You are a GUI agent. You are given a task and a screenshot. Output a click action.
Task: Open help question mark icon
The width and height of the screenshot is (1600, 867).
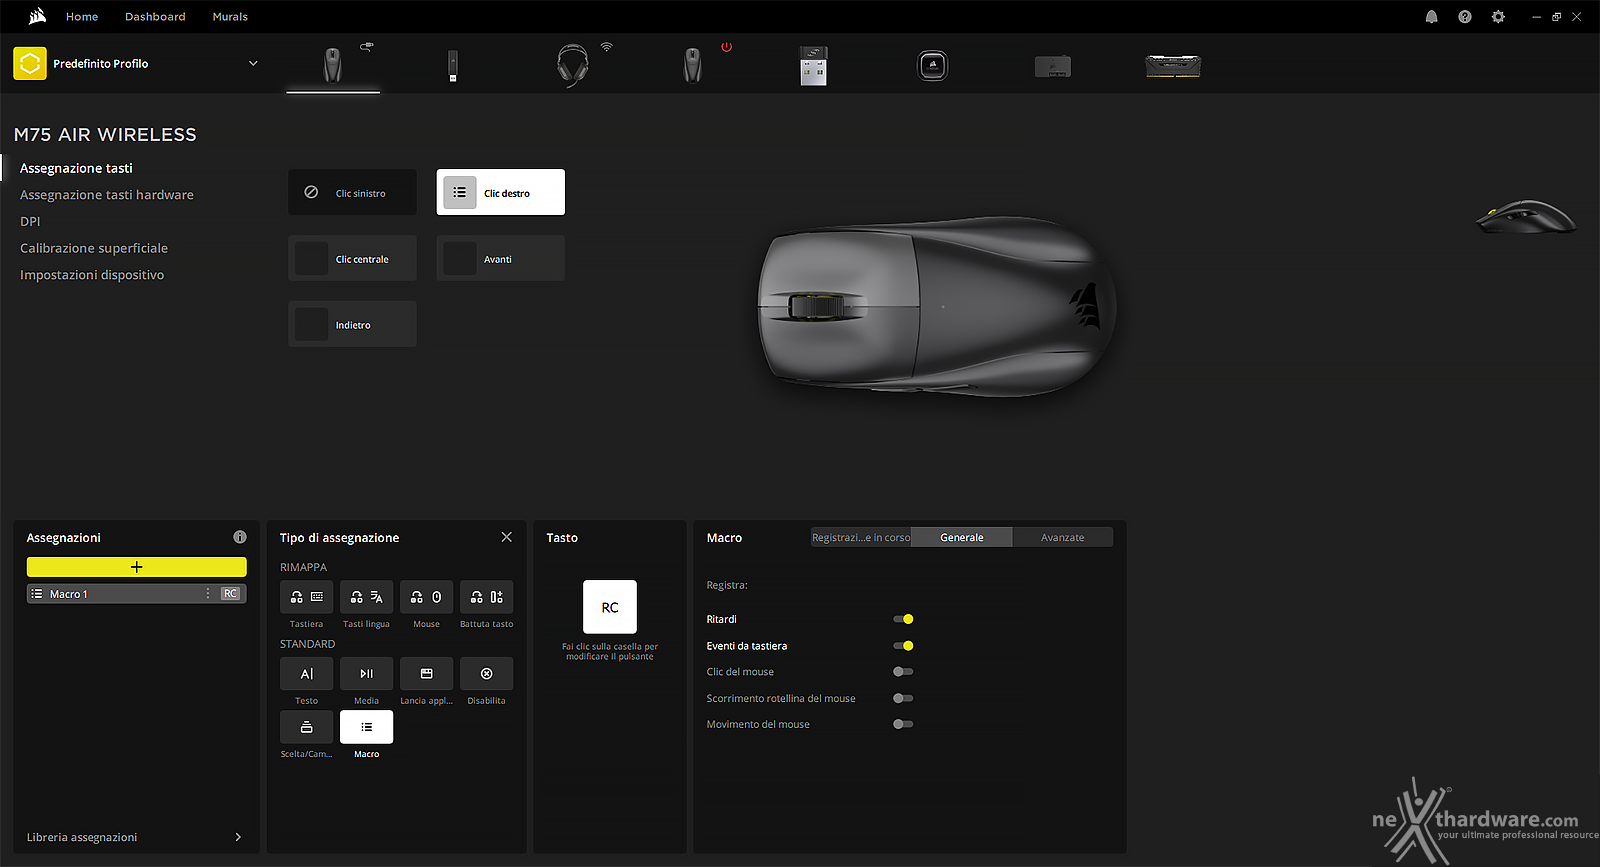(x=1465, y=17)
